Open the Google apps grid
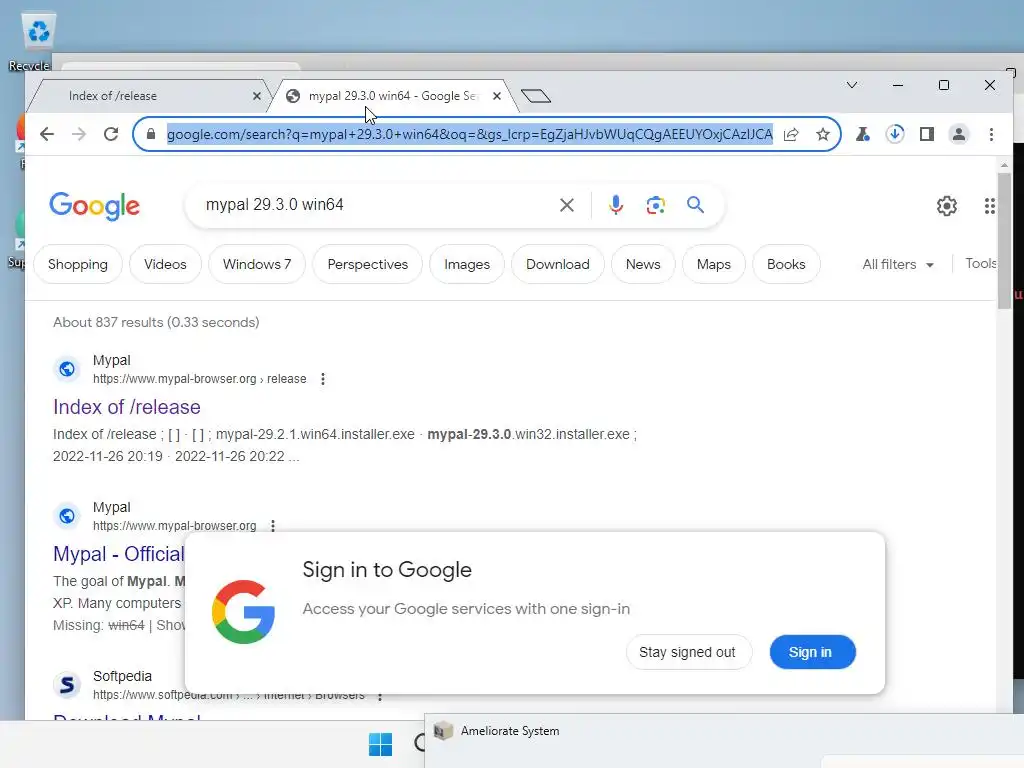 tap(989, 206)
